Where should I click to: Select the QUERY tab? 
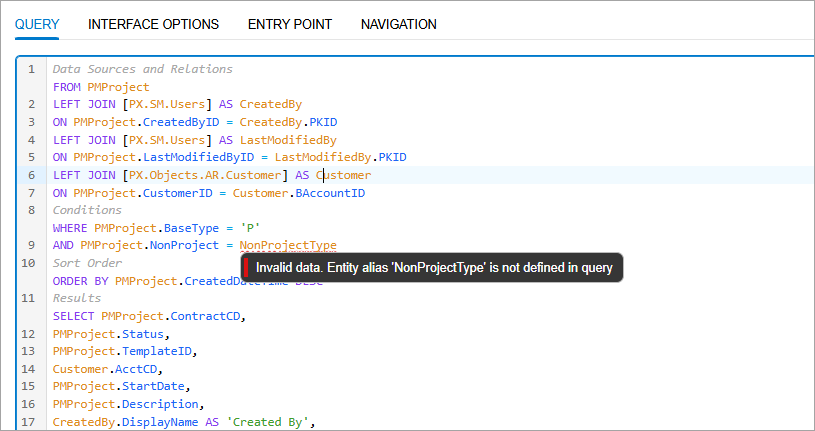coord(37,24)
